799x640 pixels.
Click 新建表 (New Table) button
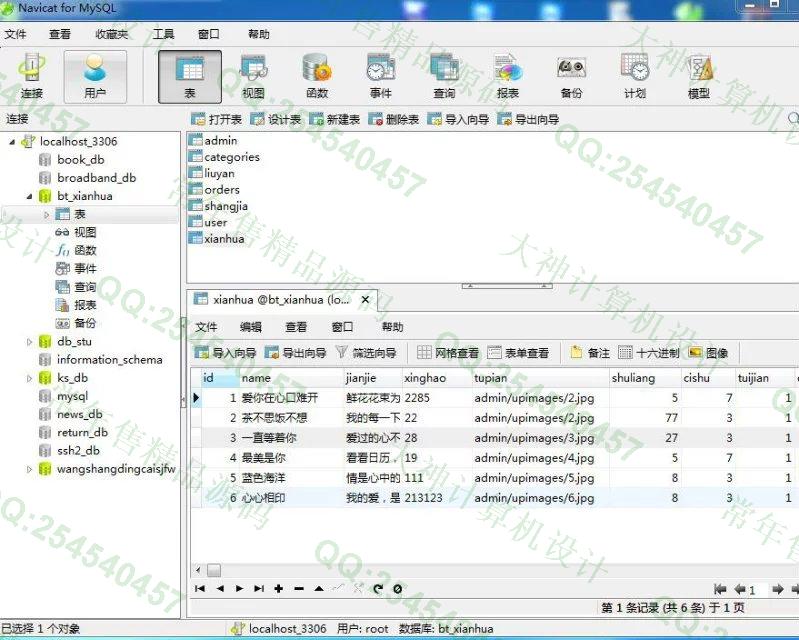tap(335, 119)
